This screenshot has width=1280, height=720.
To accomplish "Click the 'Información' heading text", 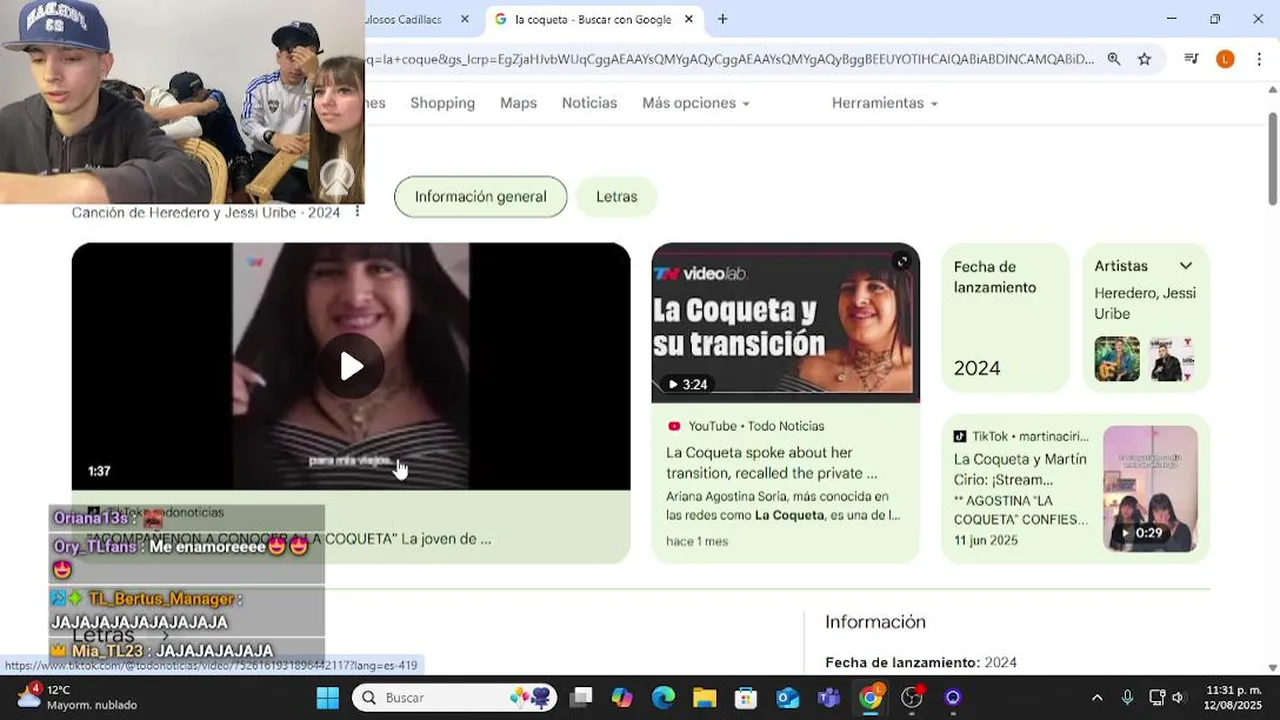I will click(x=875, y=622).
